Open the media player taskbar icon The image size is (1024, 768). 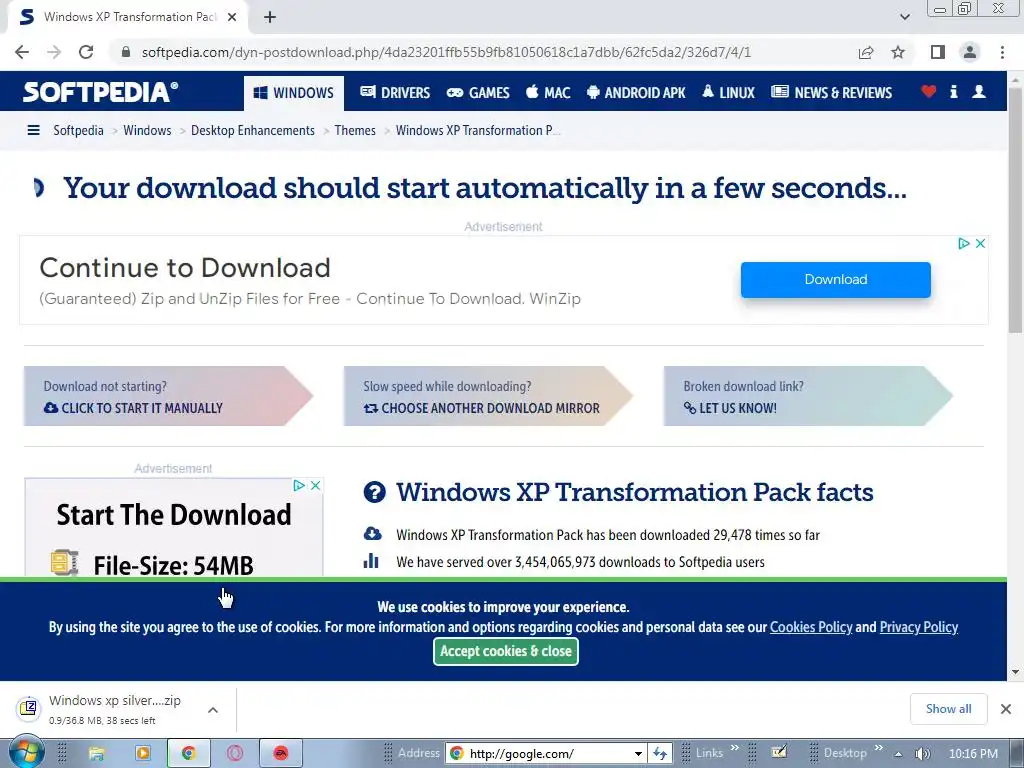click(x=143, y=754)
